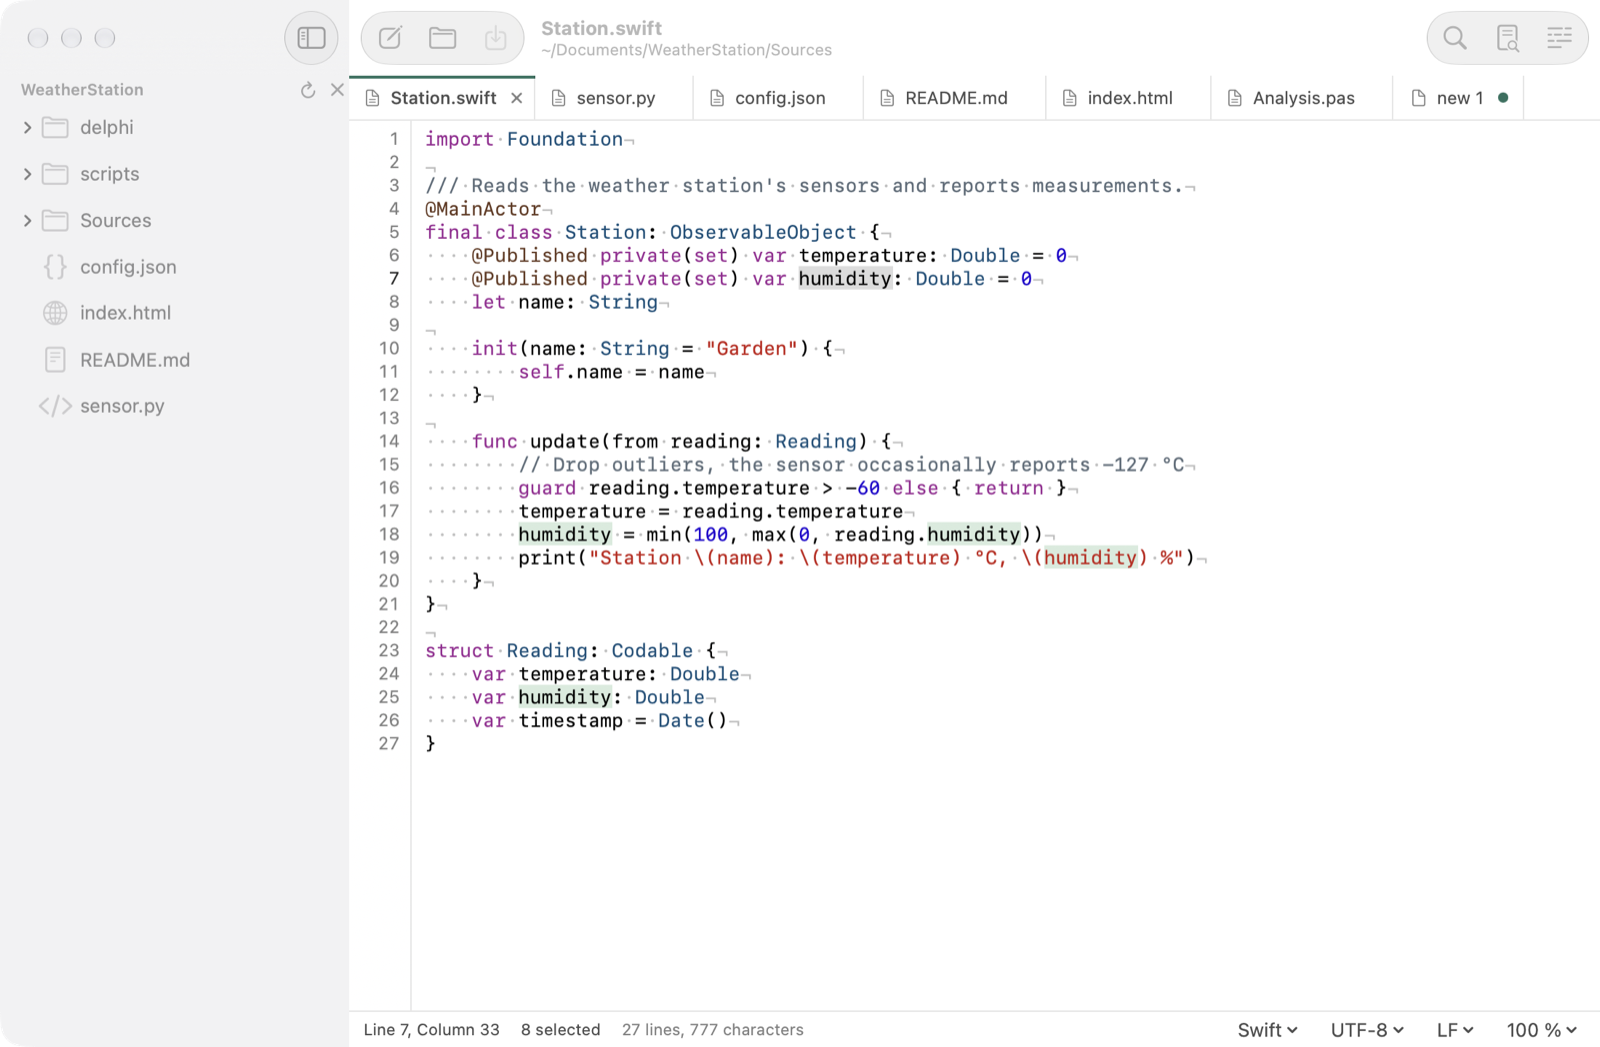Toggle the sidebar visibility button
This screenshot has width=1600, height=1047.
311,38
